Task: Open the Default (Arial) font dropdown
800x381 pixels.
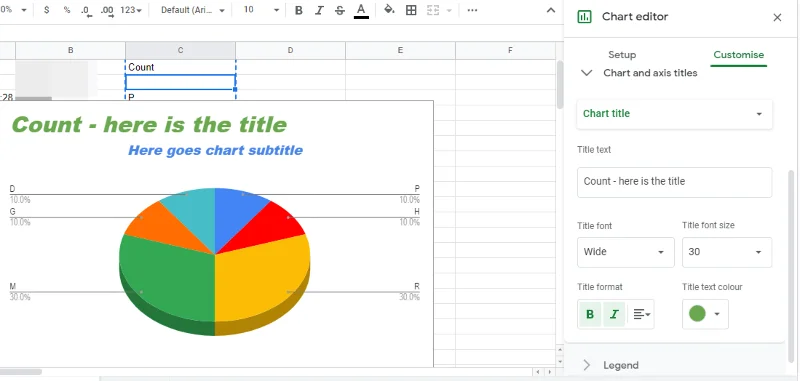Action: pos(192,10)
